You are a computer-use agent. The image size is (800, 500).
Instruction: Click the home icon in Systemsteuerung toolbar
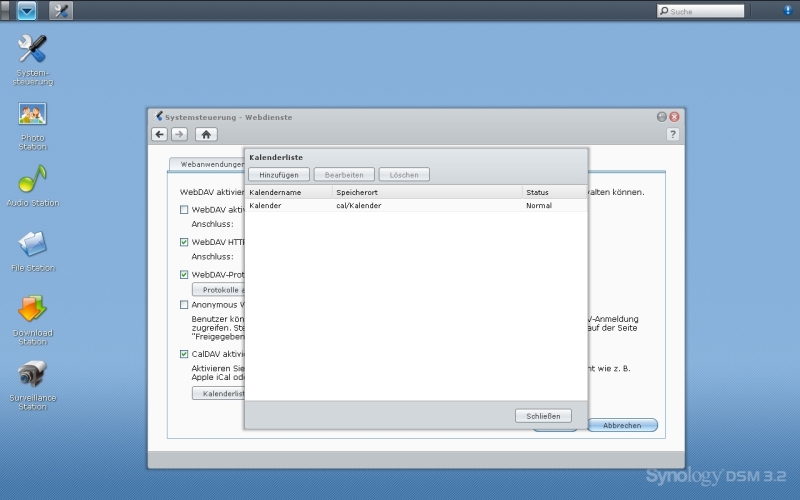(x=206, y=134)
